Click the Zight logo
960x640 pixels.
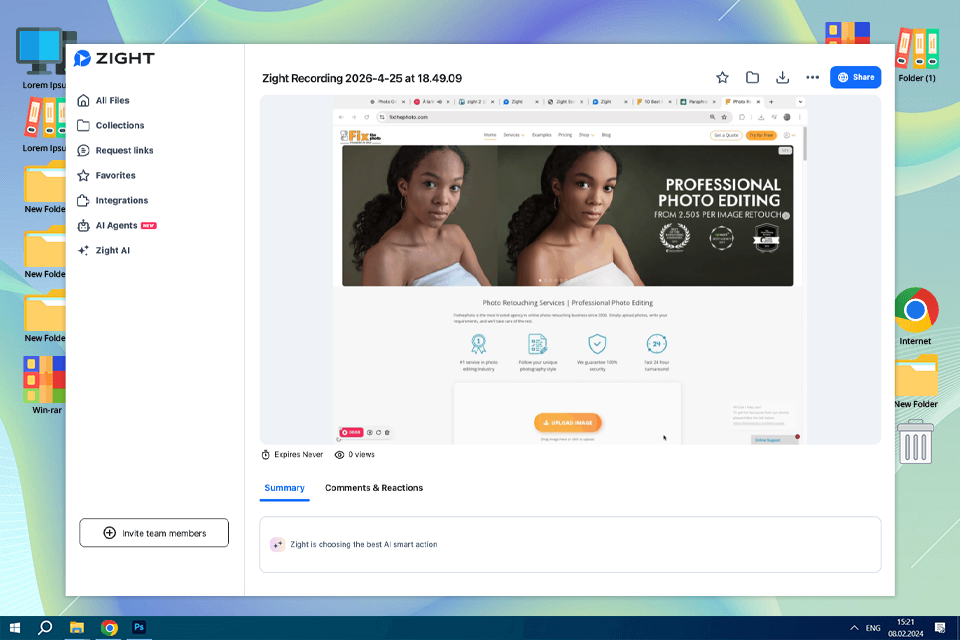pyautogui.click(x=114, y=58)
